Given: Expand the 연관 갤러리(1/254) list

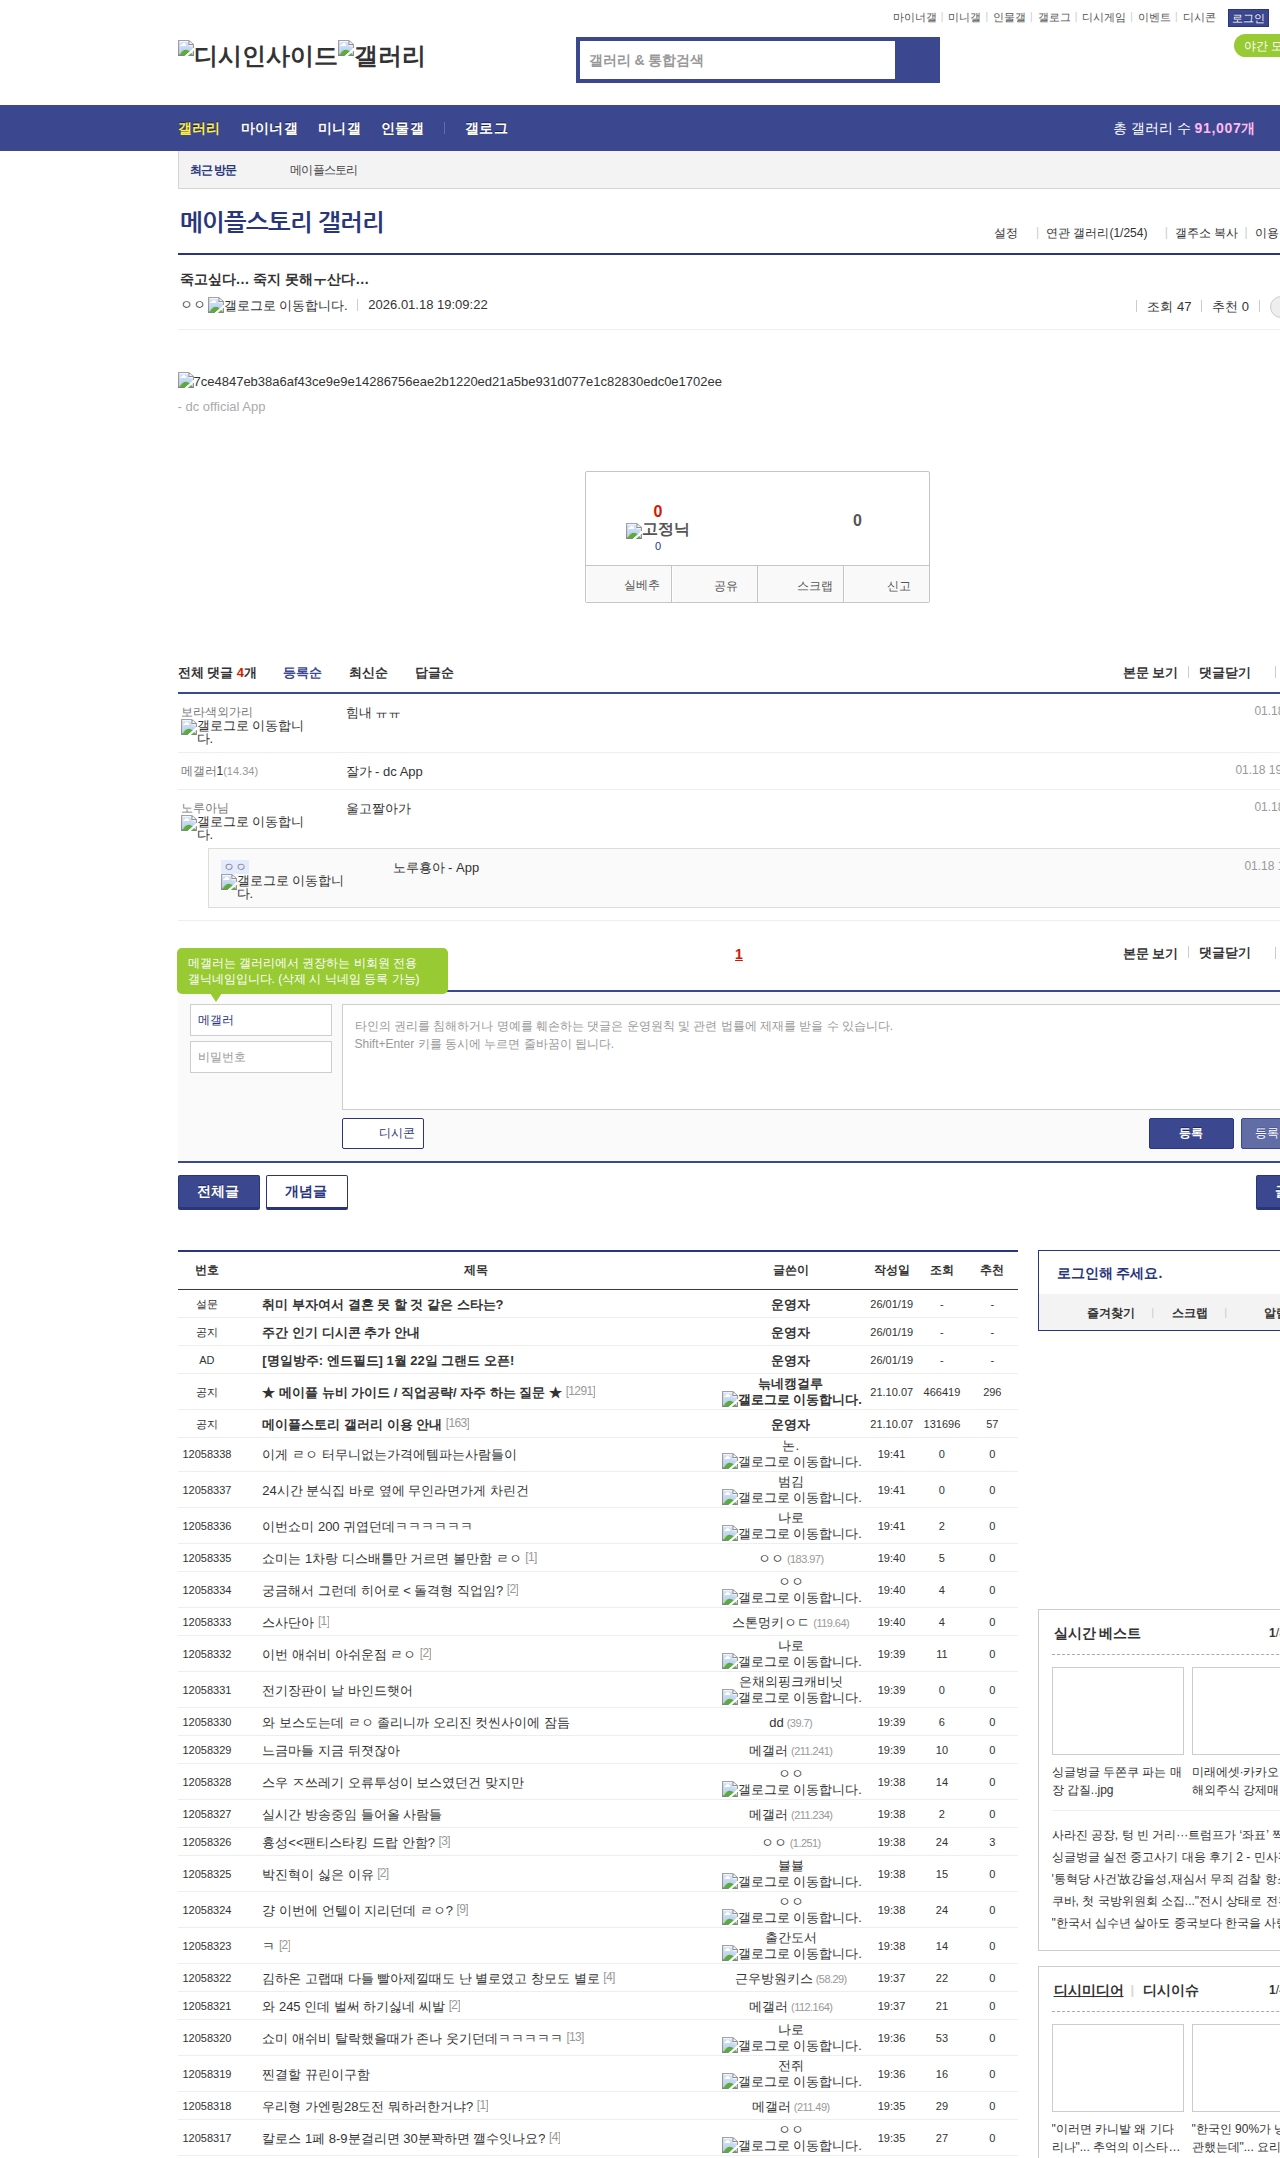Looking at the screenshot, I should click(x=1096, y=233).
